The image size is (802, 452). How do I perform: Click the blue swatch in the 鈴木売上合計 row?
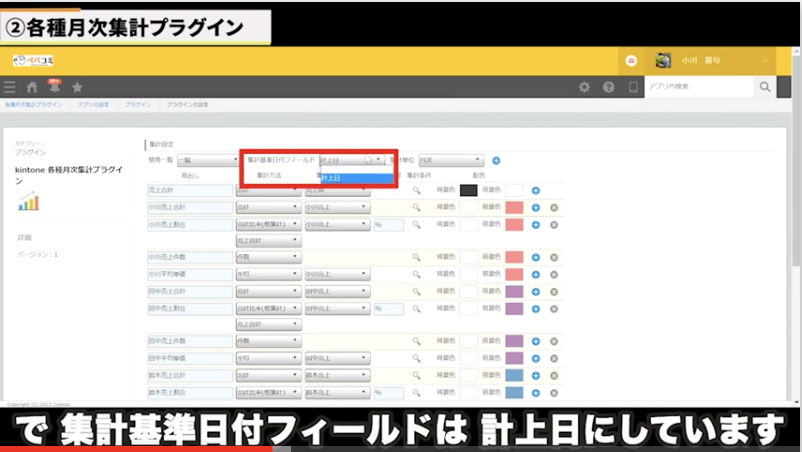point(514,375)
